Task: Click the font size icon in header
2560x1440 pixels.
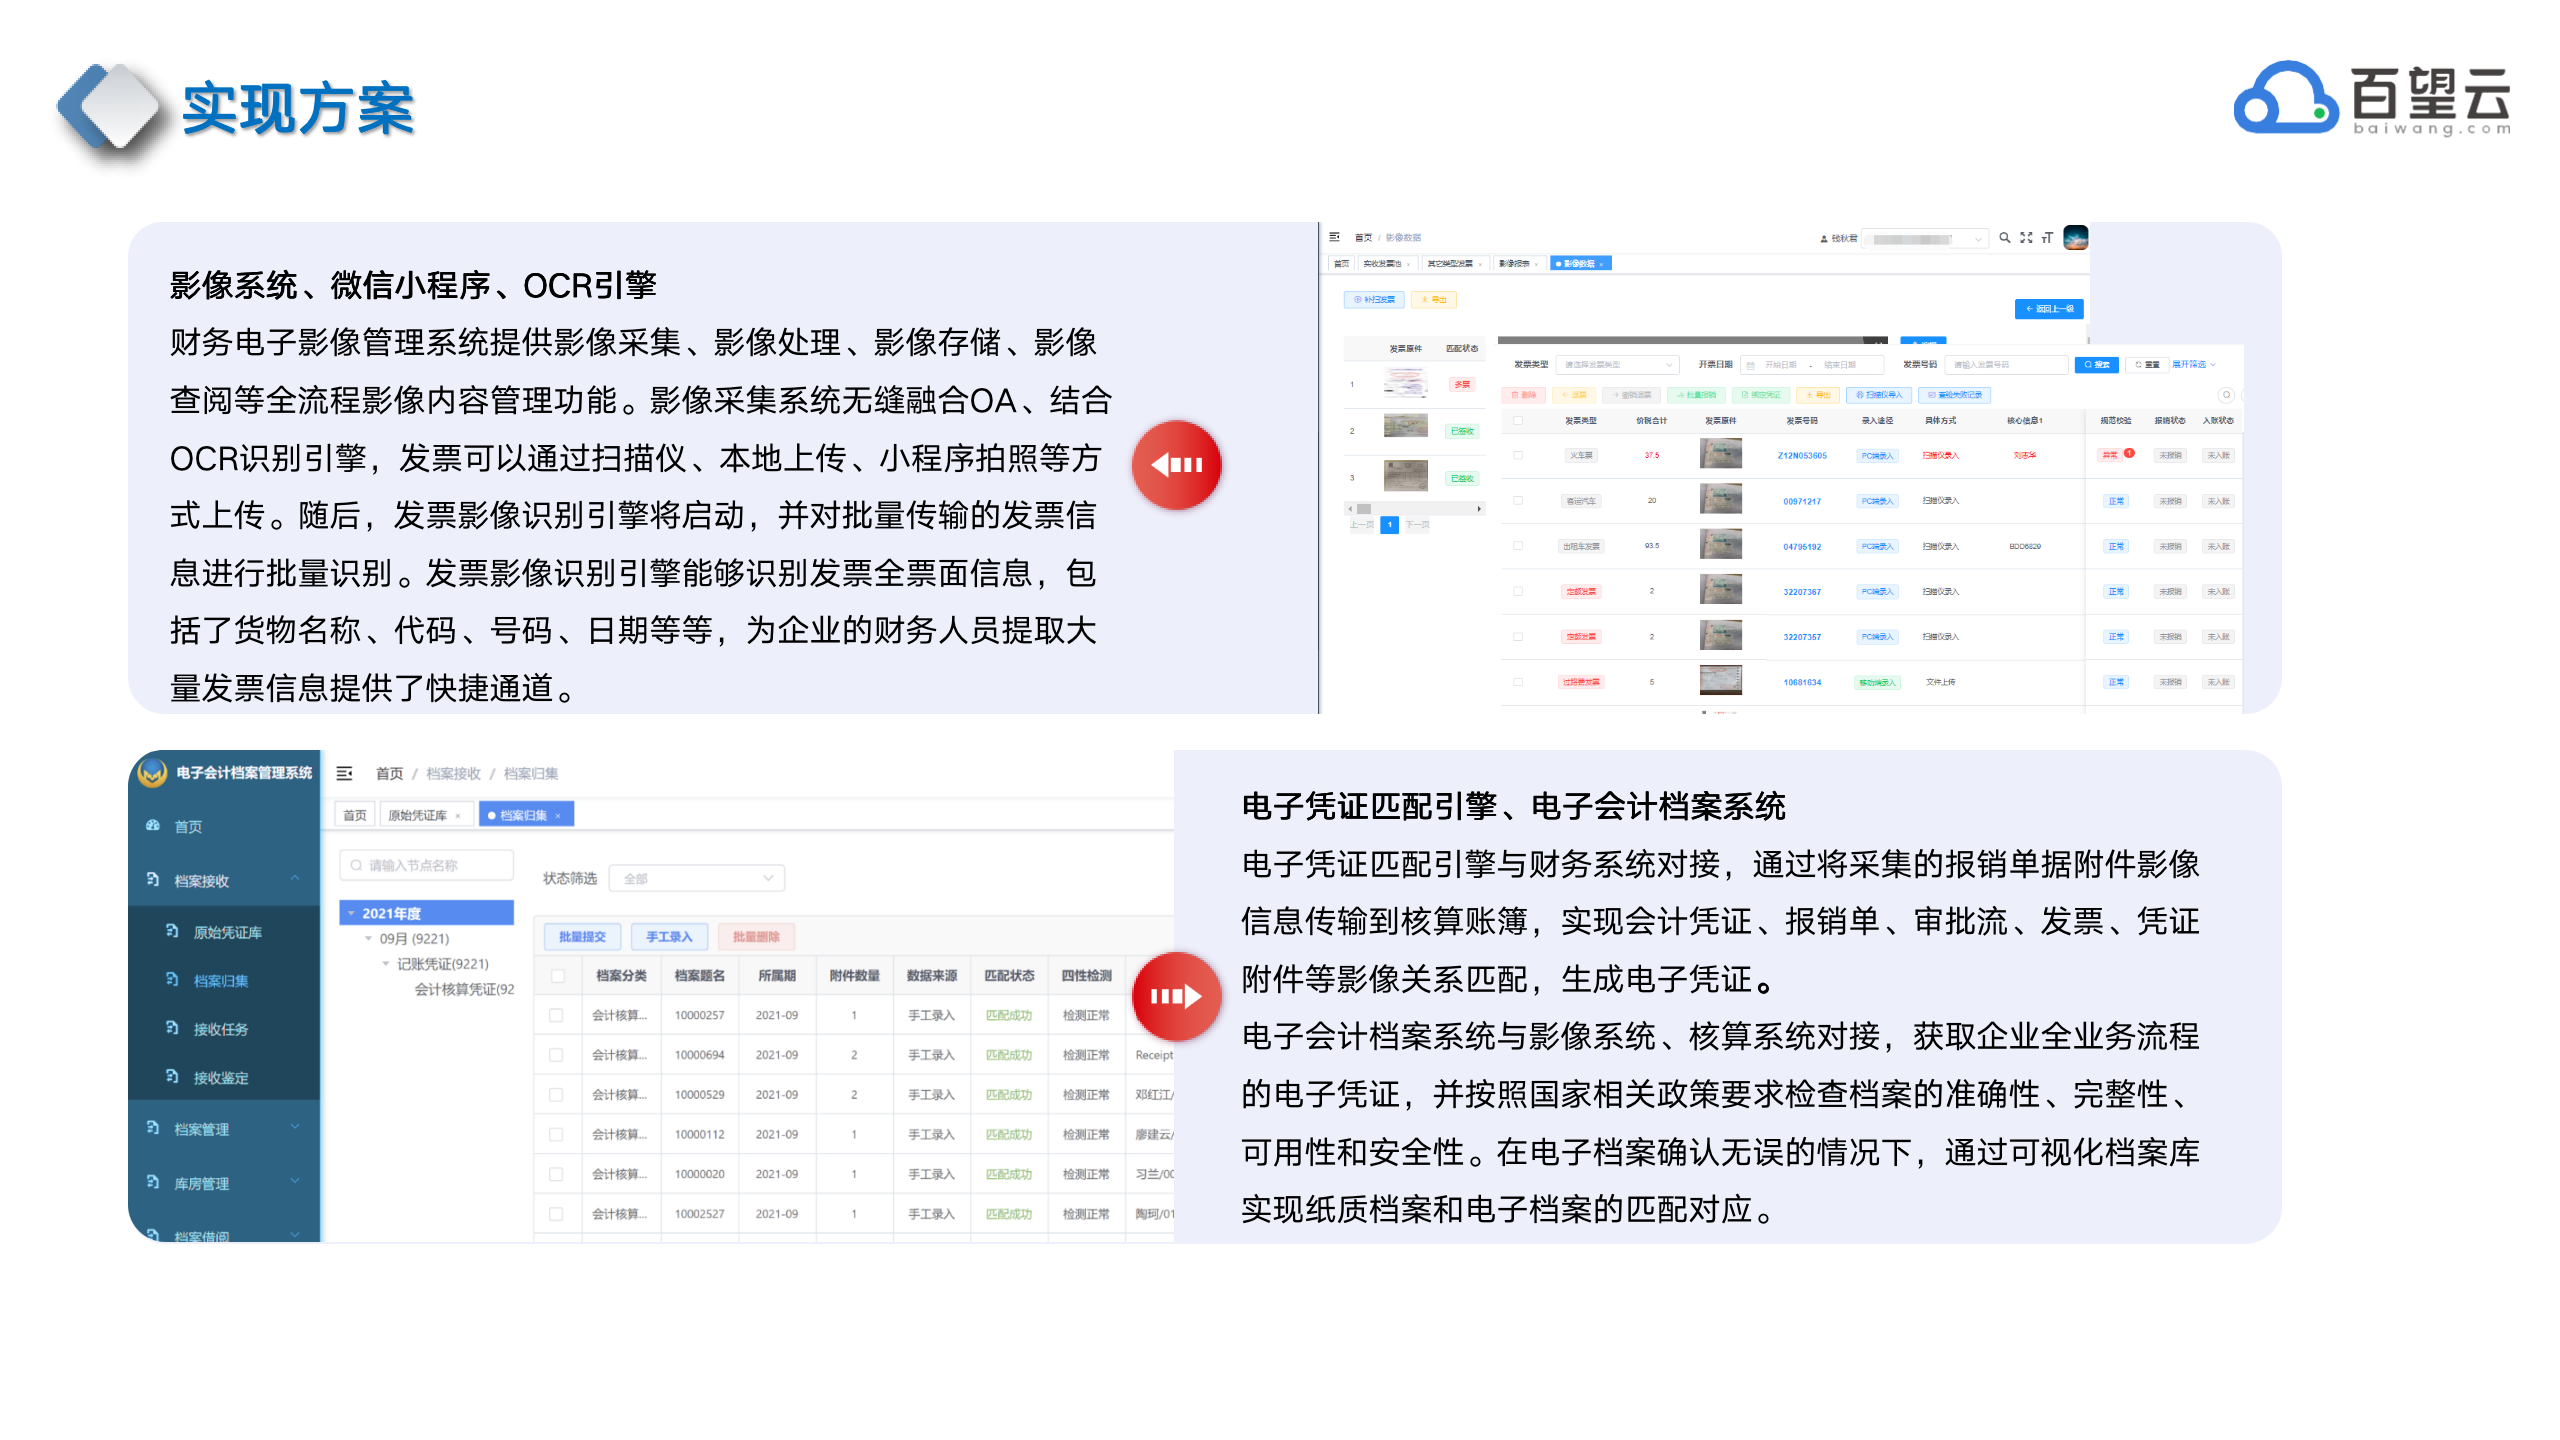Action: [x=2047, y=238]
